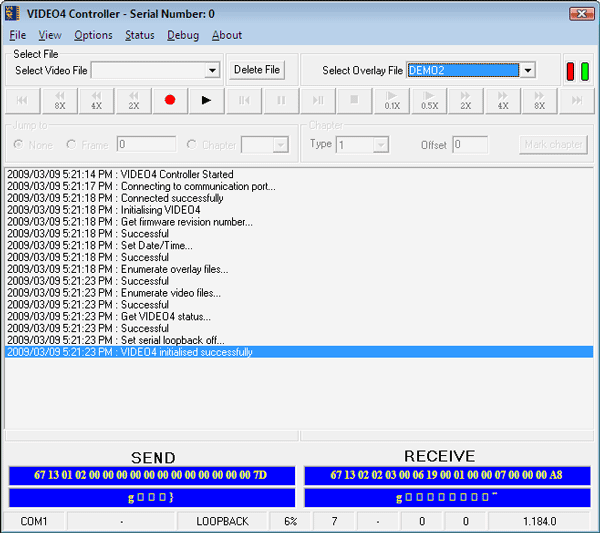600x533 pixels.
Task: Click the 8X rewind button
Action: (59, 100)
